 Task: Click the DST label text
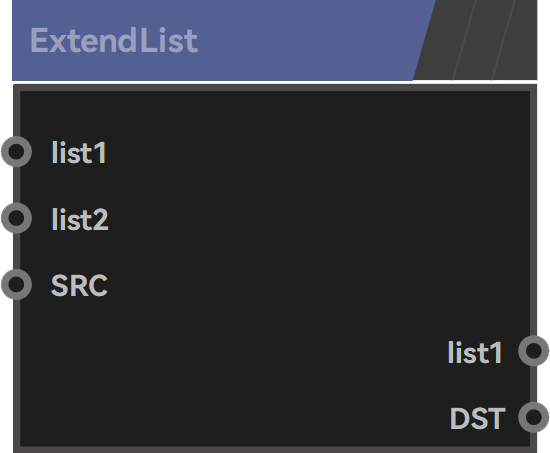pyautogui.click(x=477, y=418)
